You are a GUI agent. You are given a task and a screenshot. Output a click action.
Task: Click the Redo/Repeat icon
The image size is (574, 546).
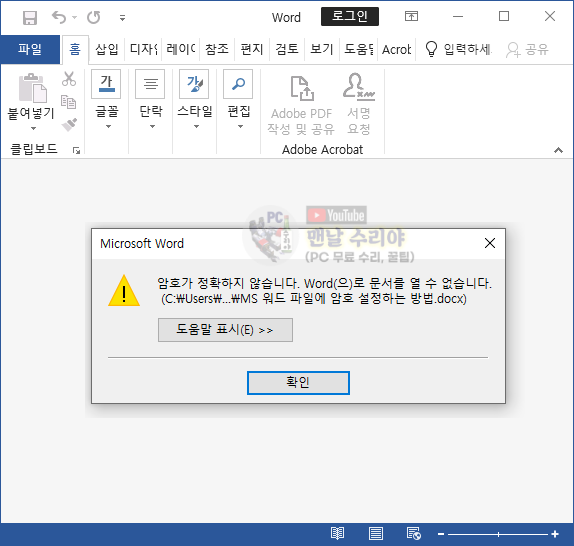click(94, 17)
